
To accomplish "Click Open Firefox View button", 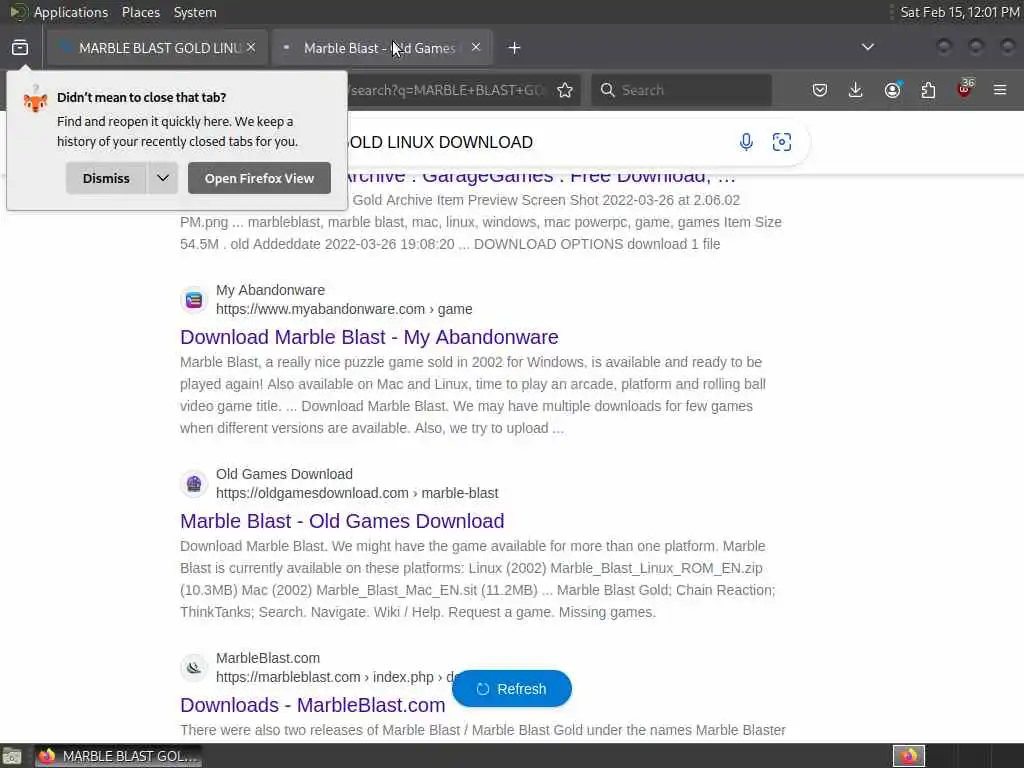I will pyautogui.click(x=259, y=178).
